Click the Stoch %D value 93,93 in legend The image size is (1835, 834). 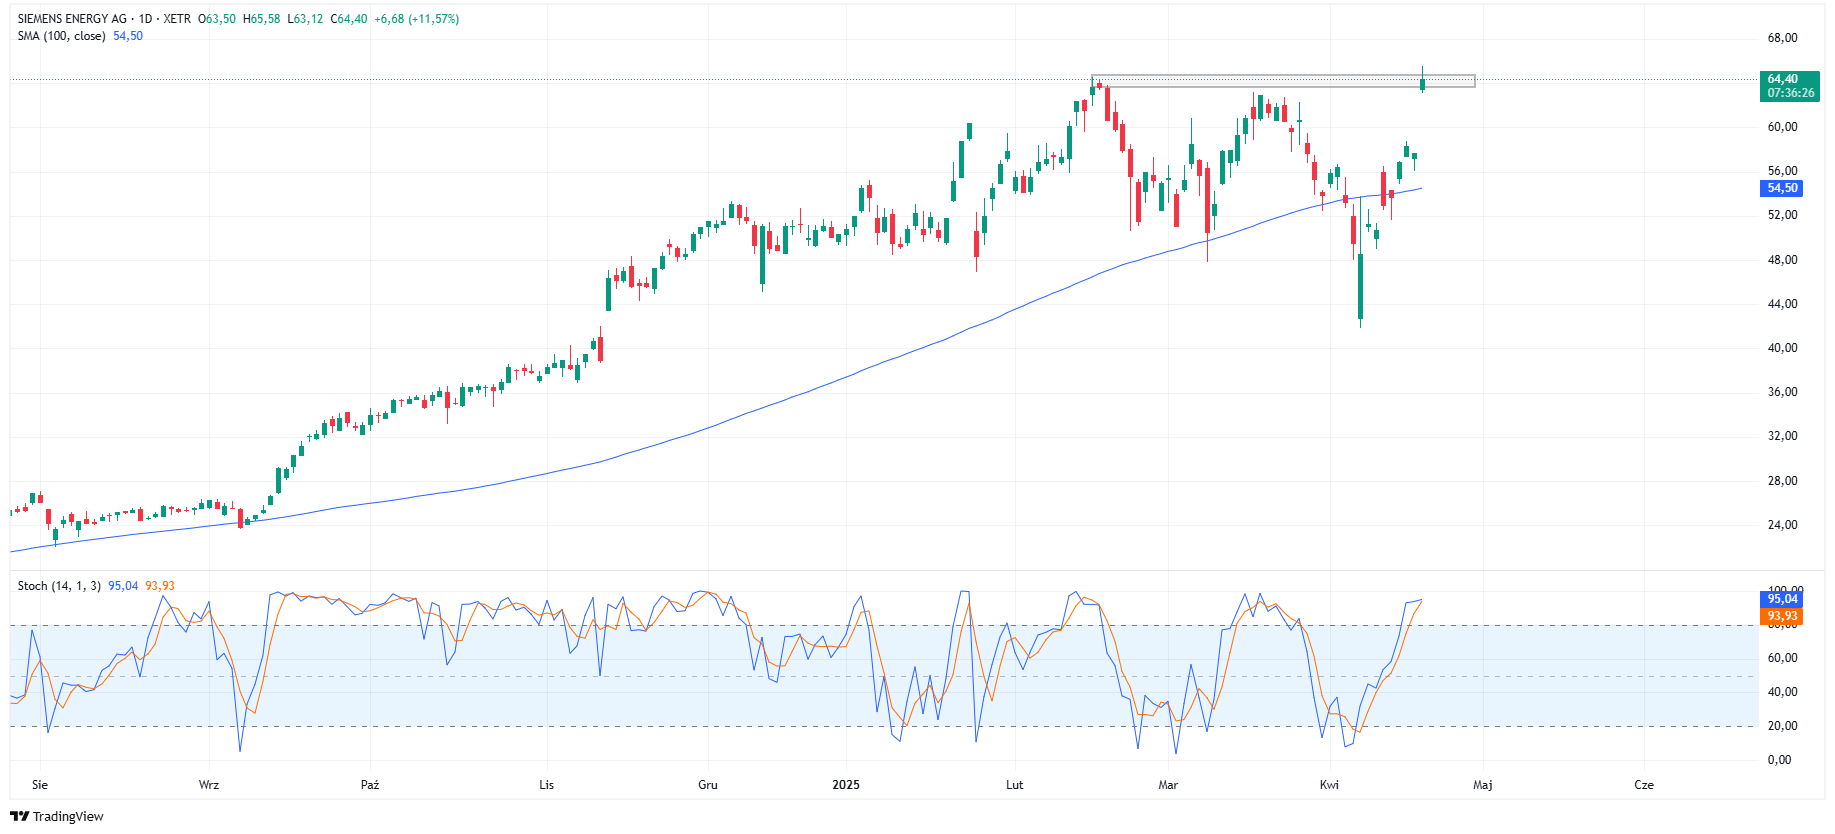click(x=160, y=586)
